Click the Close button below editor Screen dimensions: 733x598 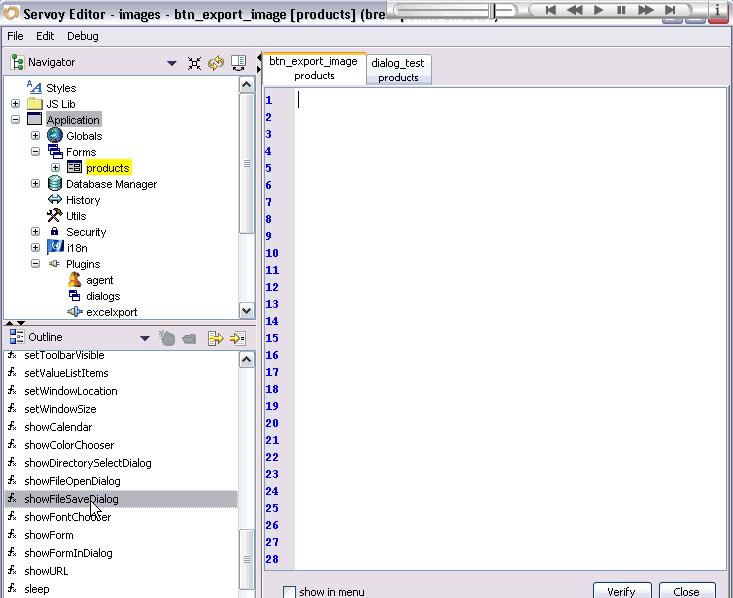686,591
